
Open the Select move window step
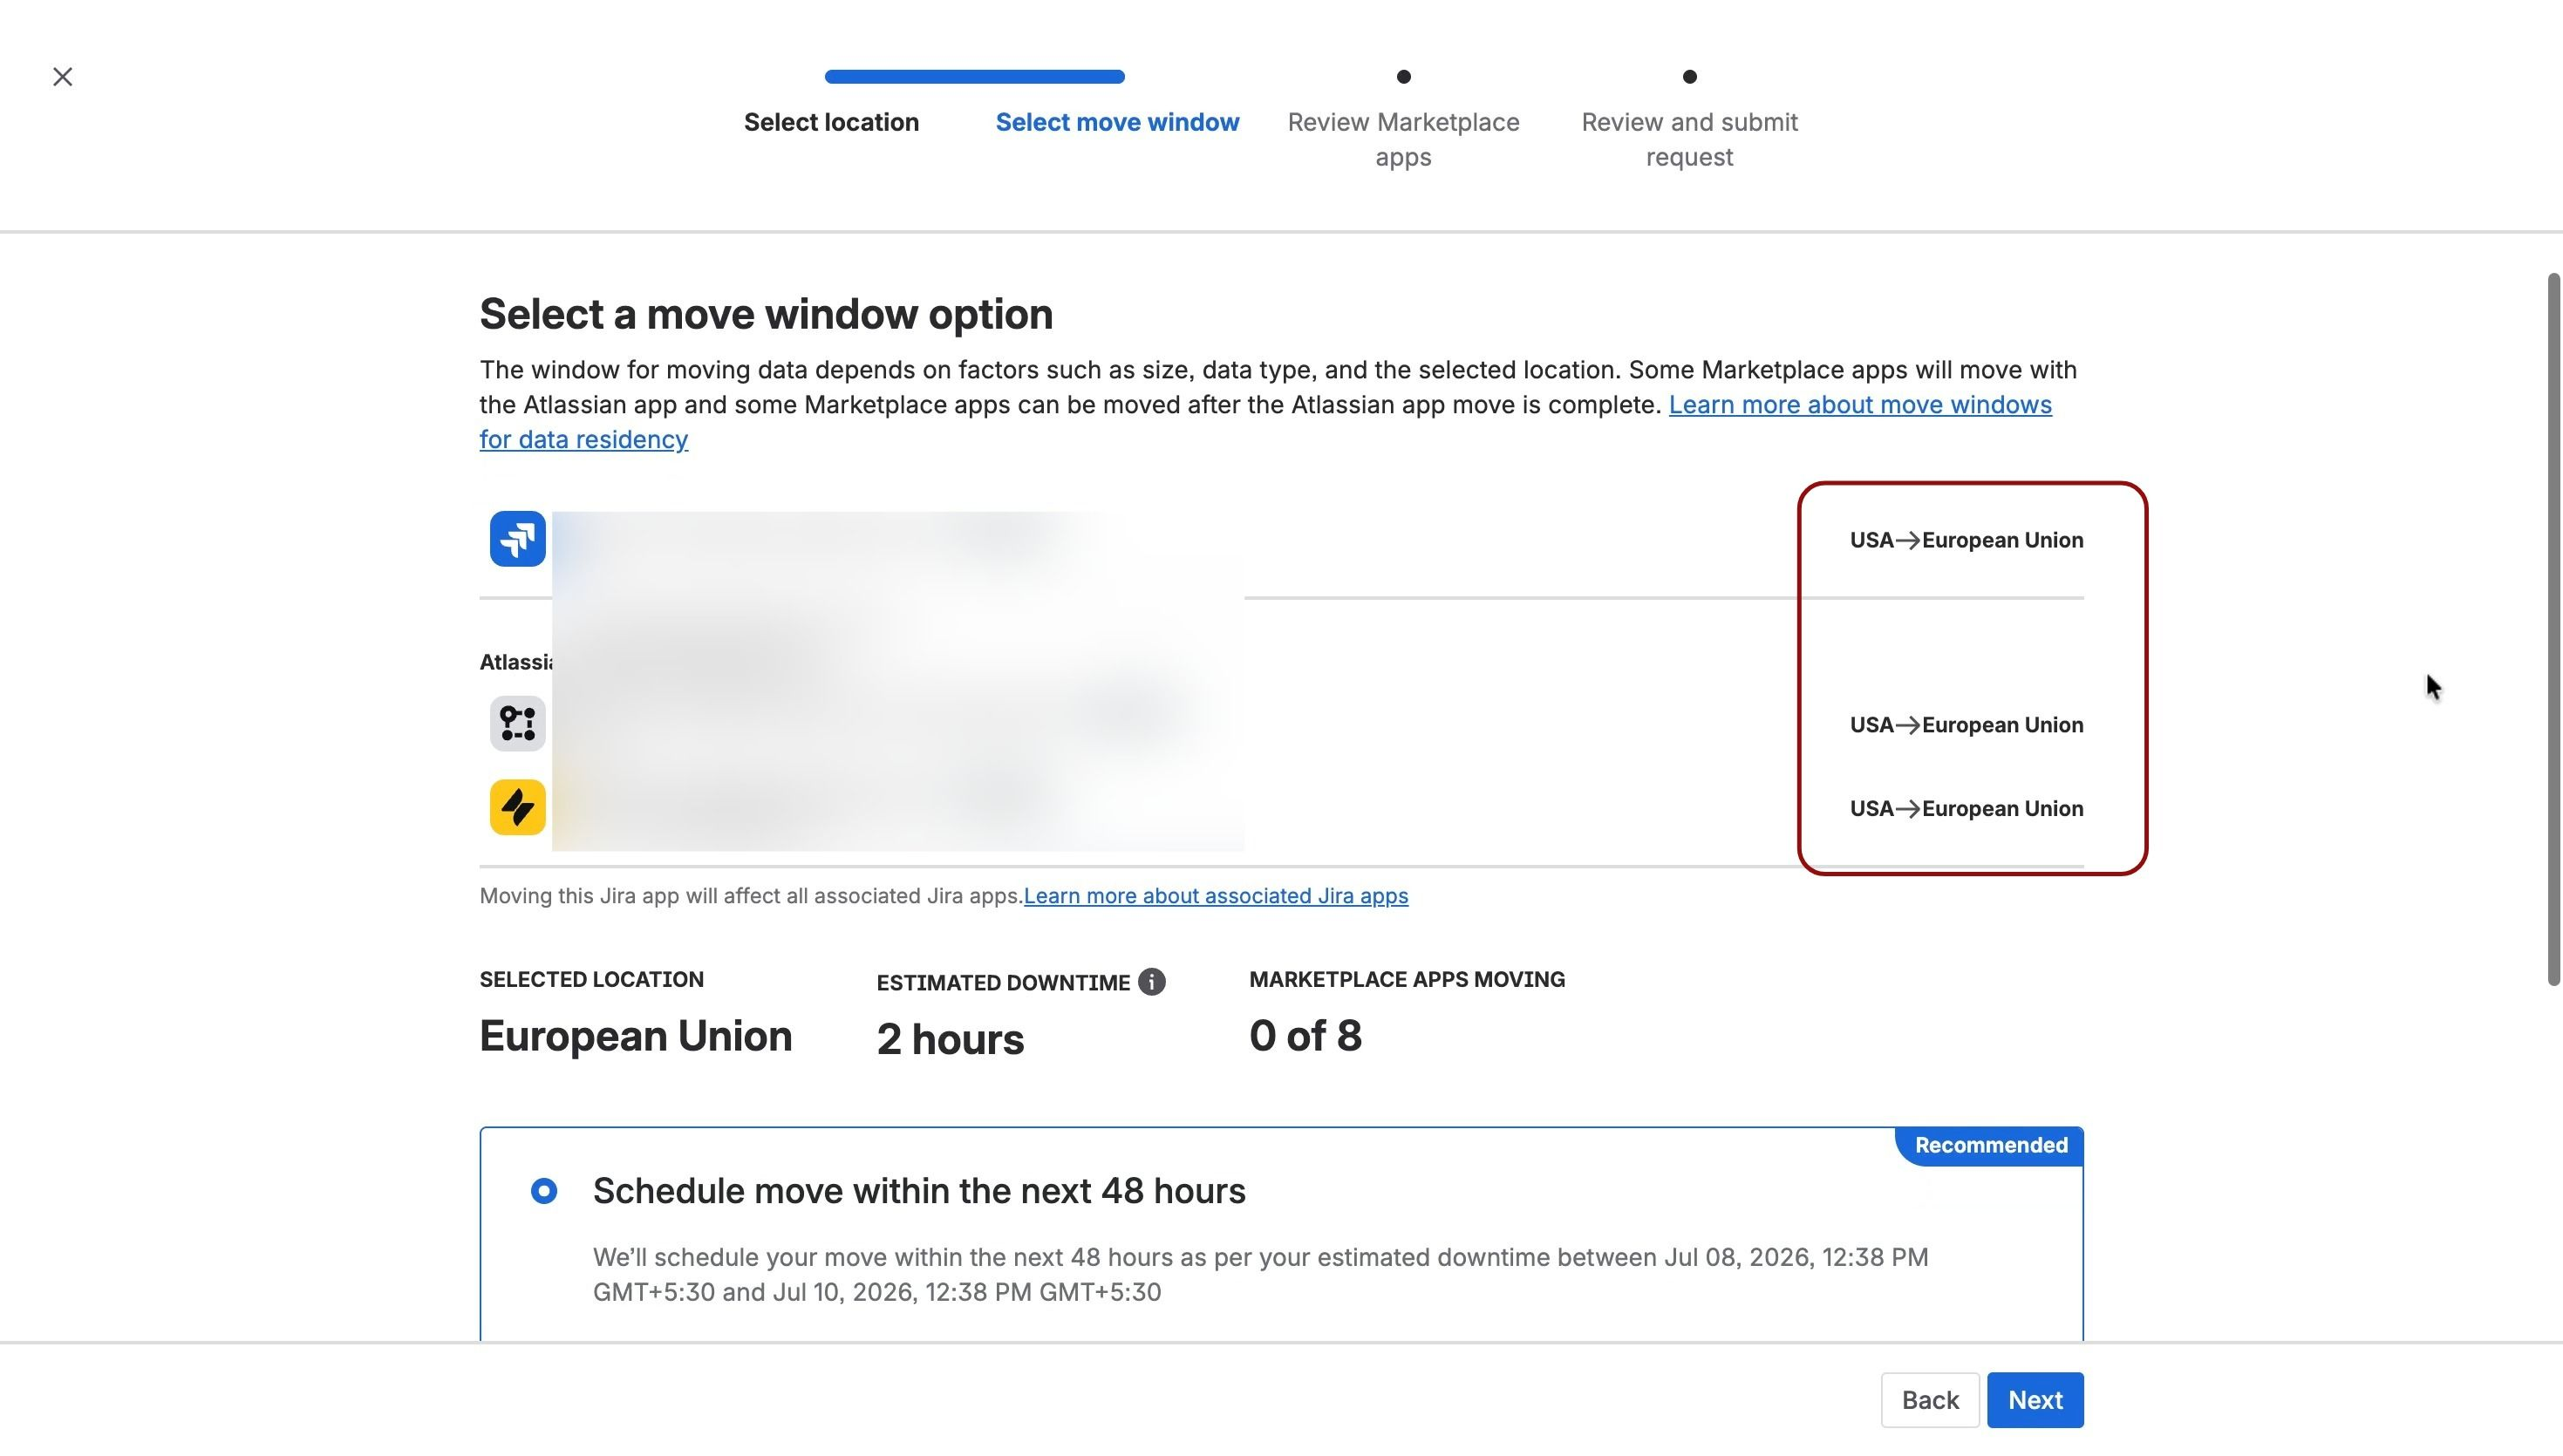1117,122
